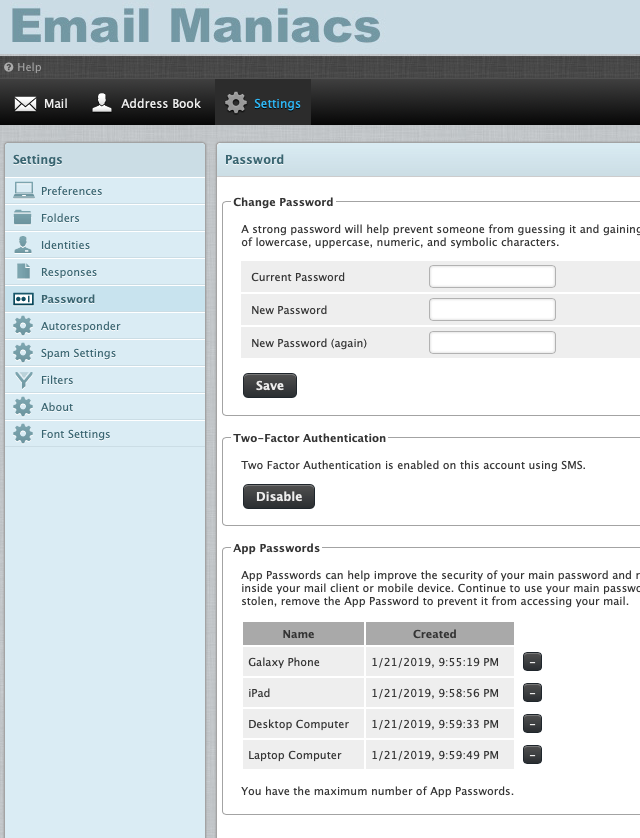Remove the Desktop Computer app password
Screen dimensions: 640x838
tap(532, 724)
